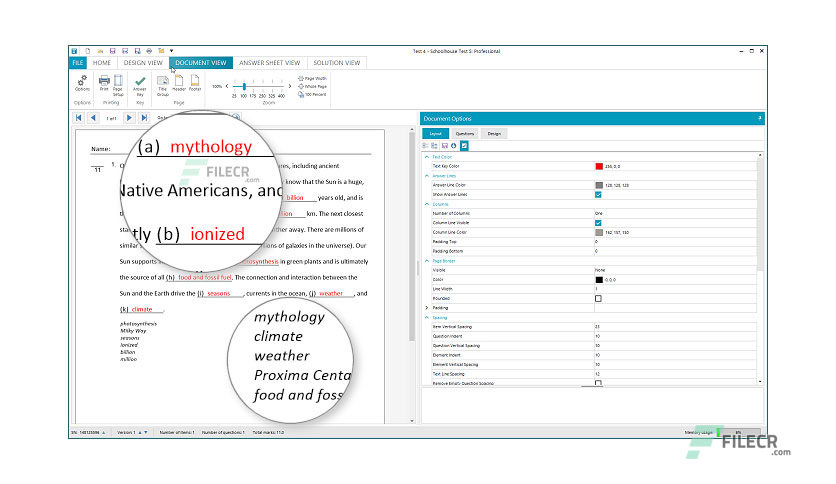Toggle the Answer Key green checkmark
836x484 pixels.
(140, 81)
